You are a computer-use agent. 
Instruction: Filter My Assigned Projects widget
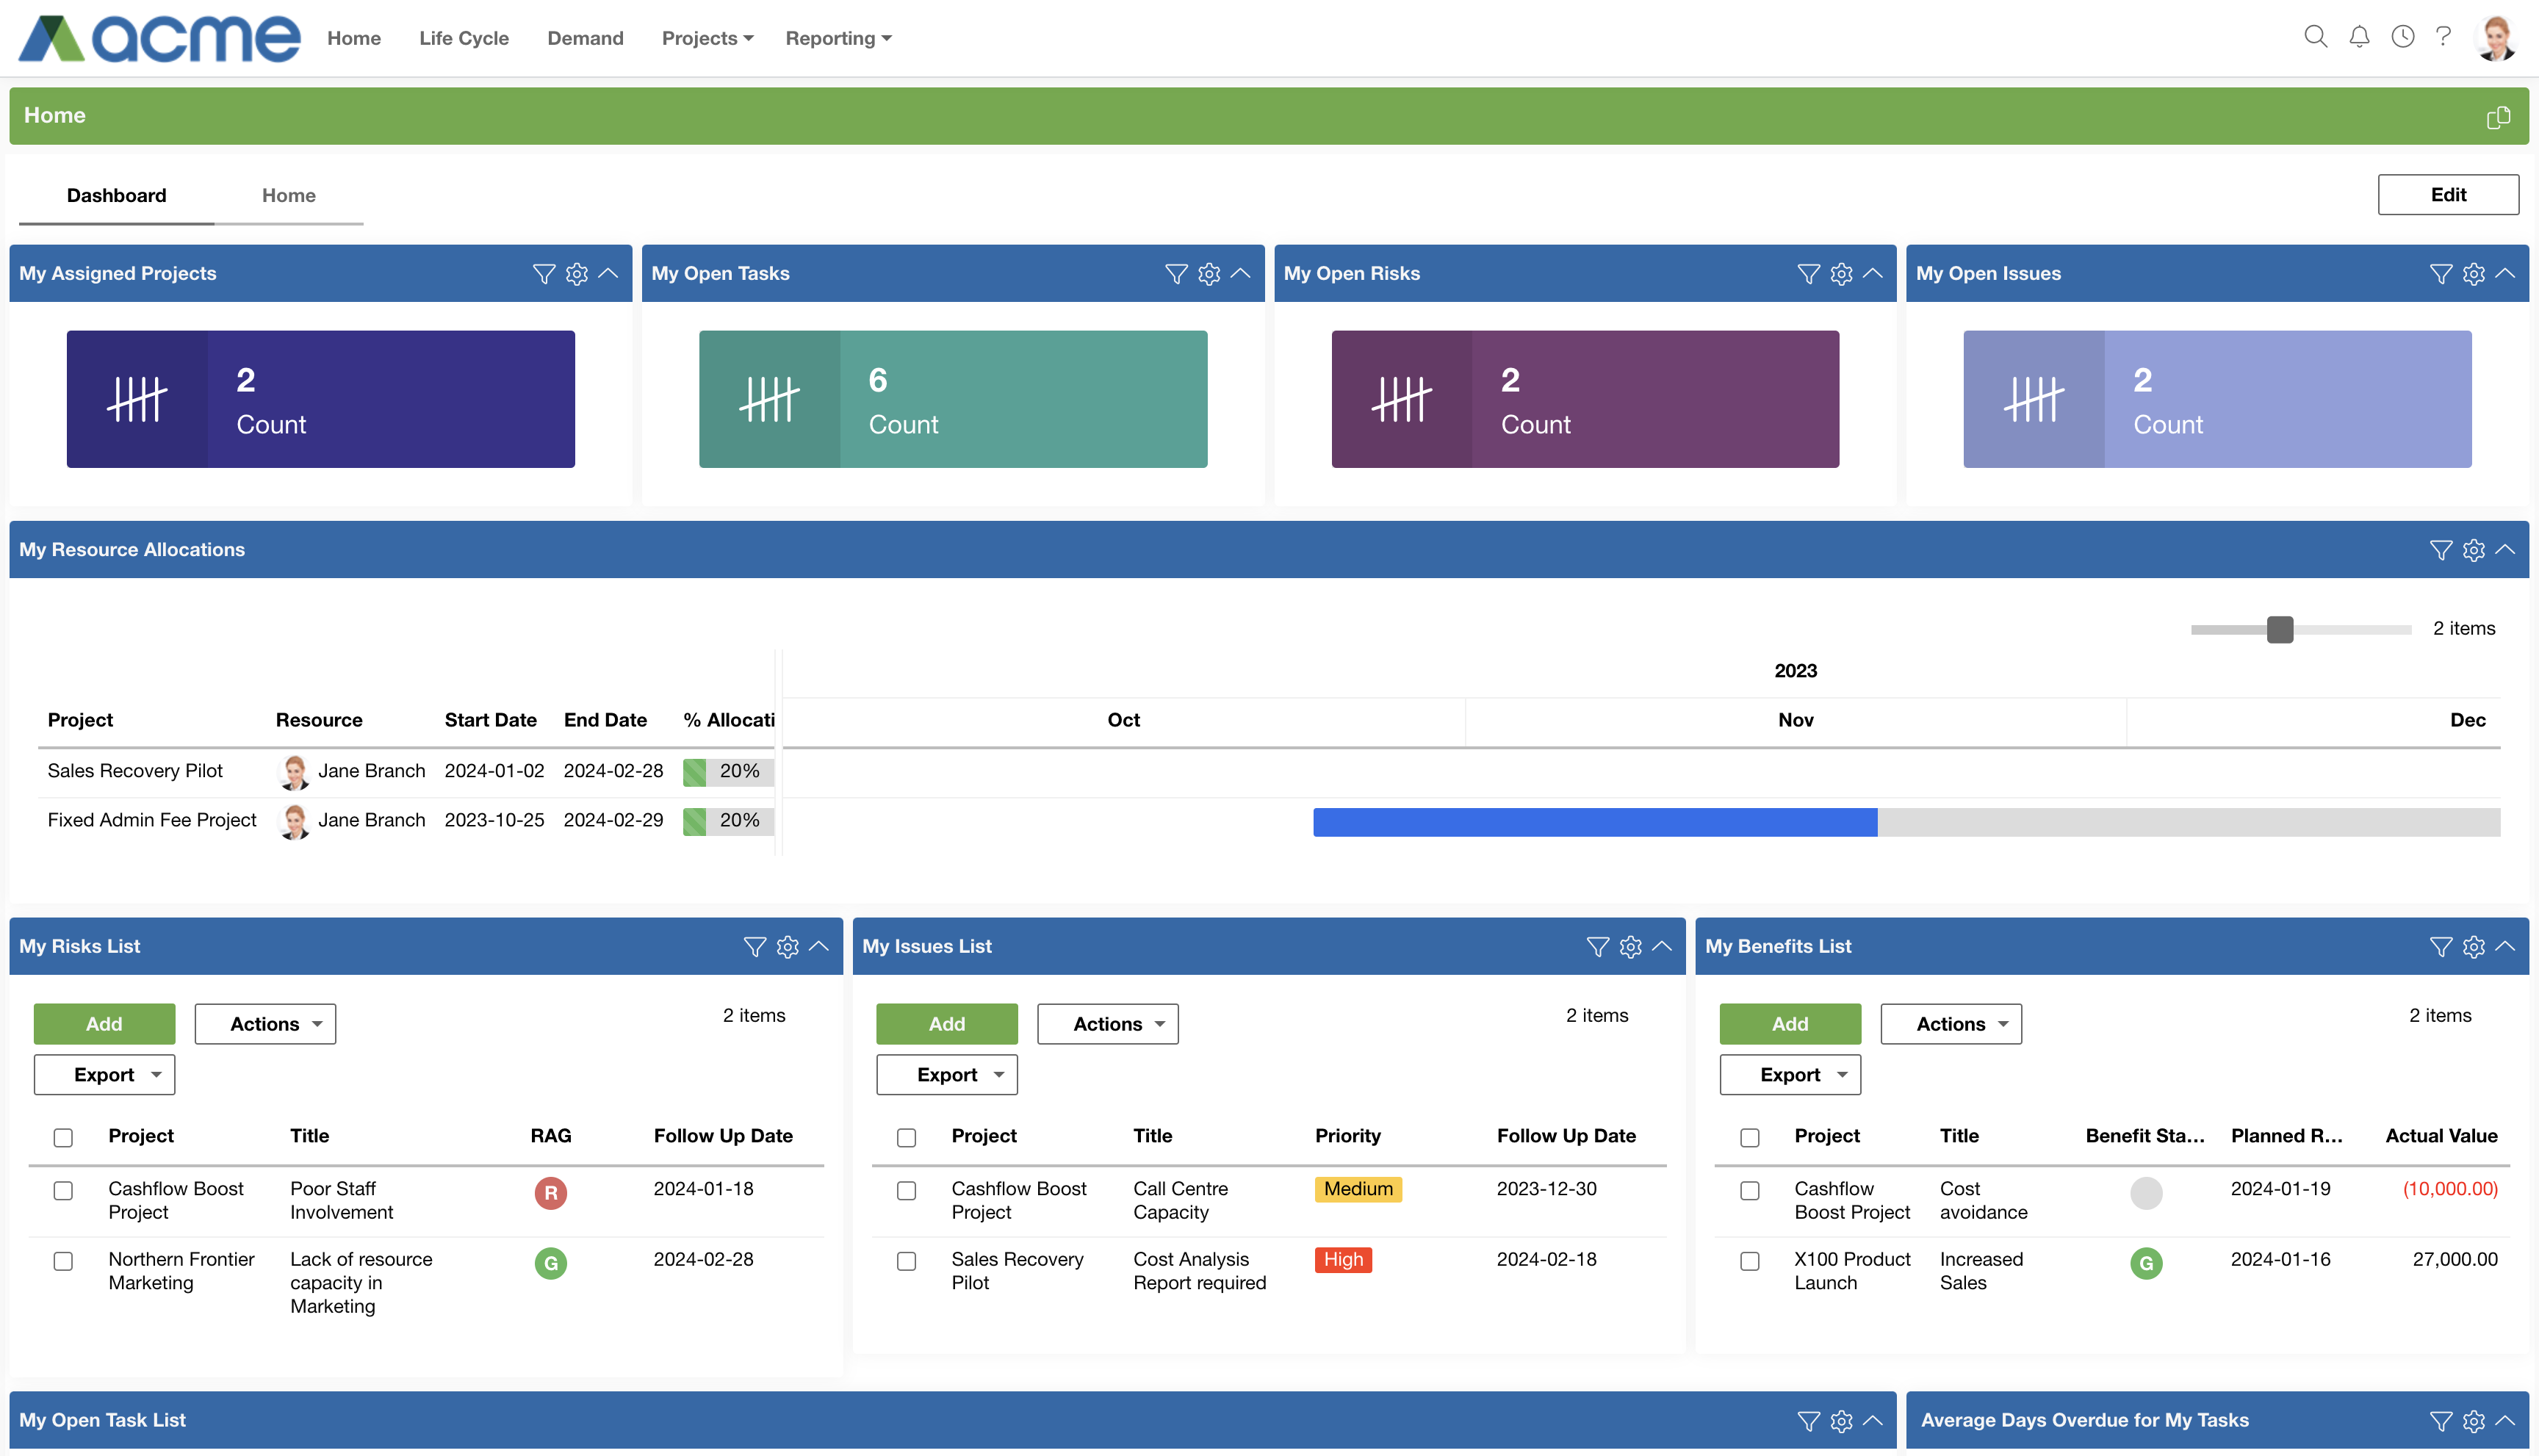544,274
